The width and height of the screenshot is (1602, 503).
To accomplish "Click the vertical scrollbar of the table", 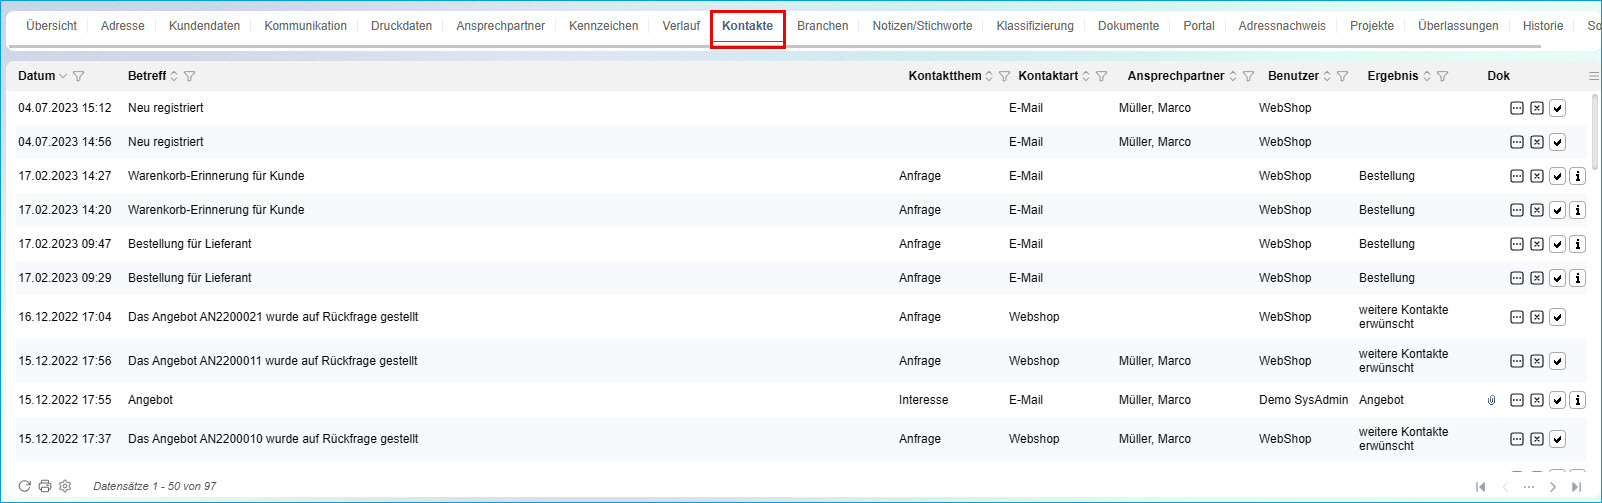I will pos(1595,130).
